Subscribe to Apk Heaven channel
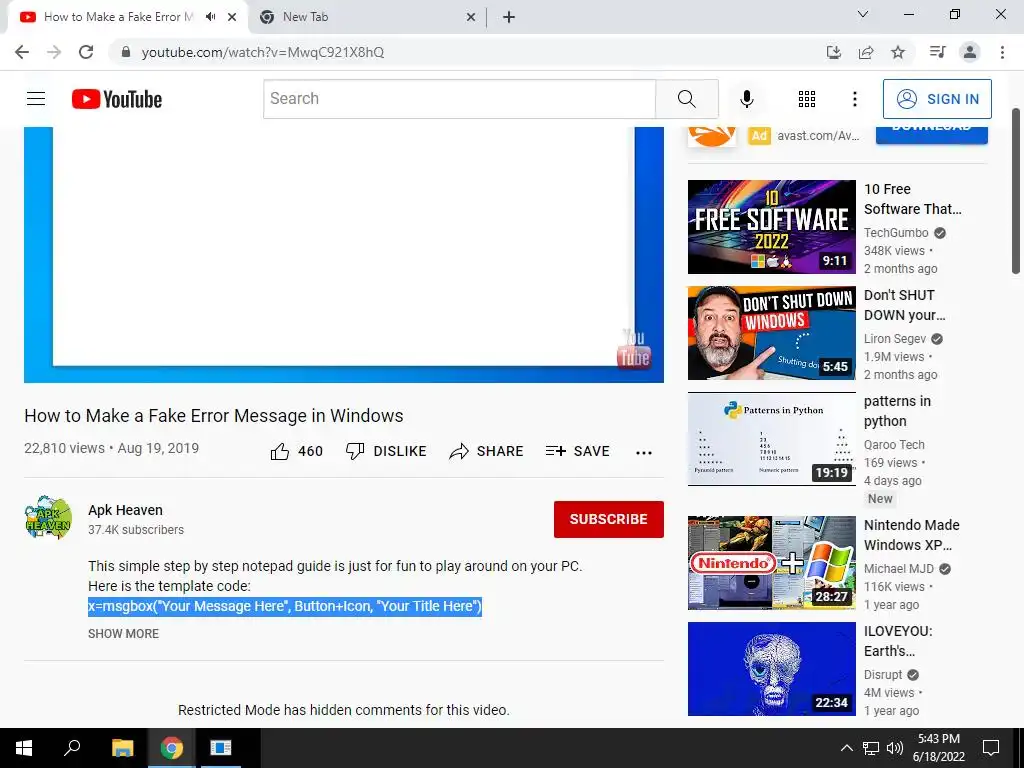 [x=609, y=519]
